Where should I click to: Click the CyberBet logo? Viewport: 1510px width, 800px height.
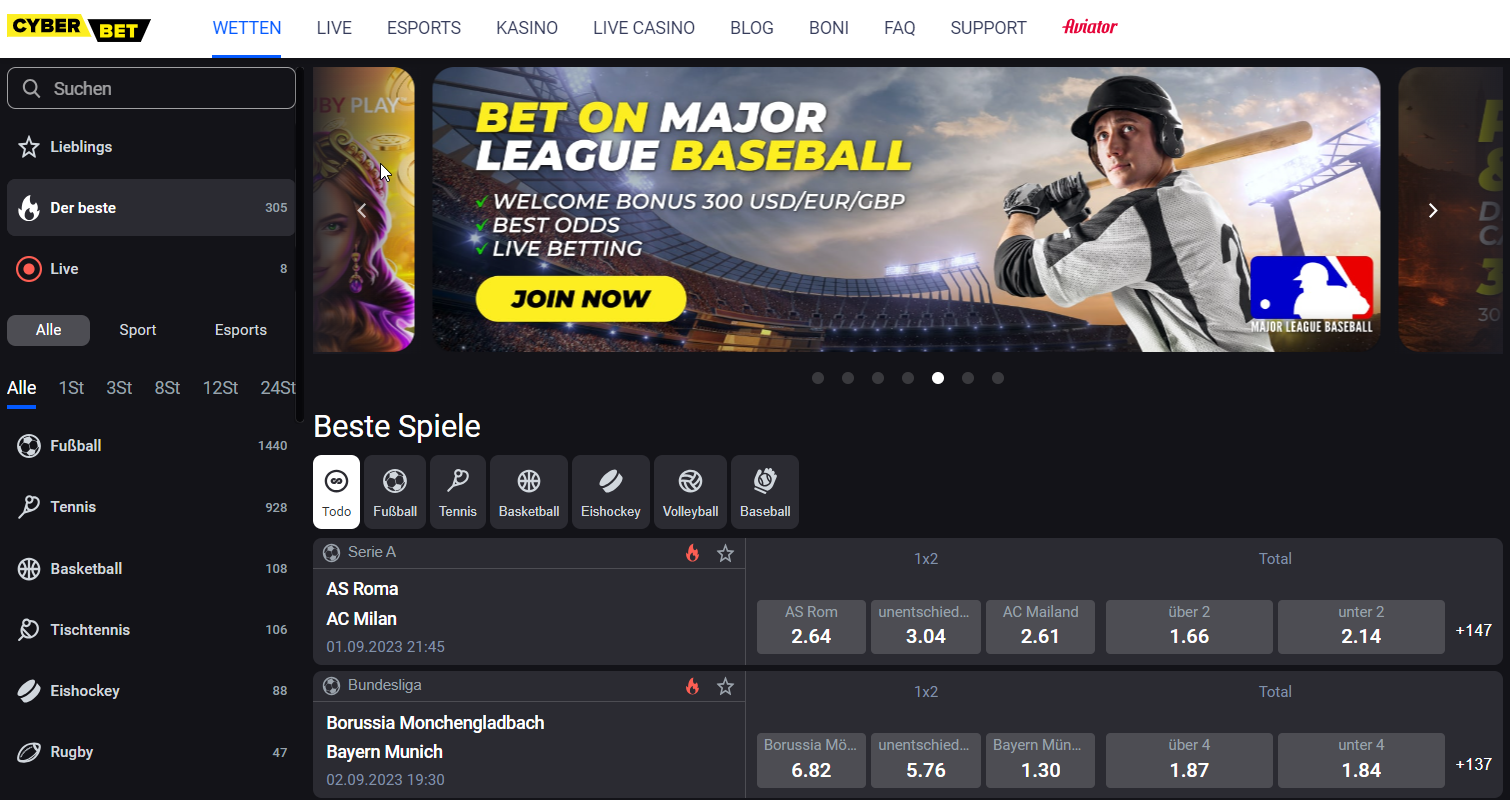click(79, 28)
